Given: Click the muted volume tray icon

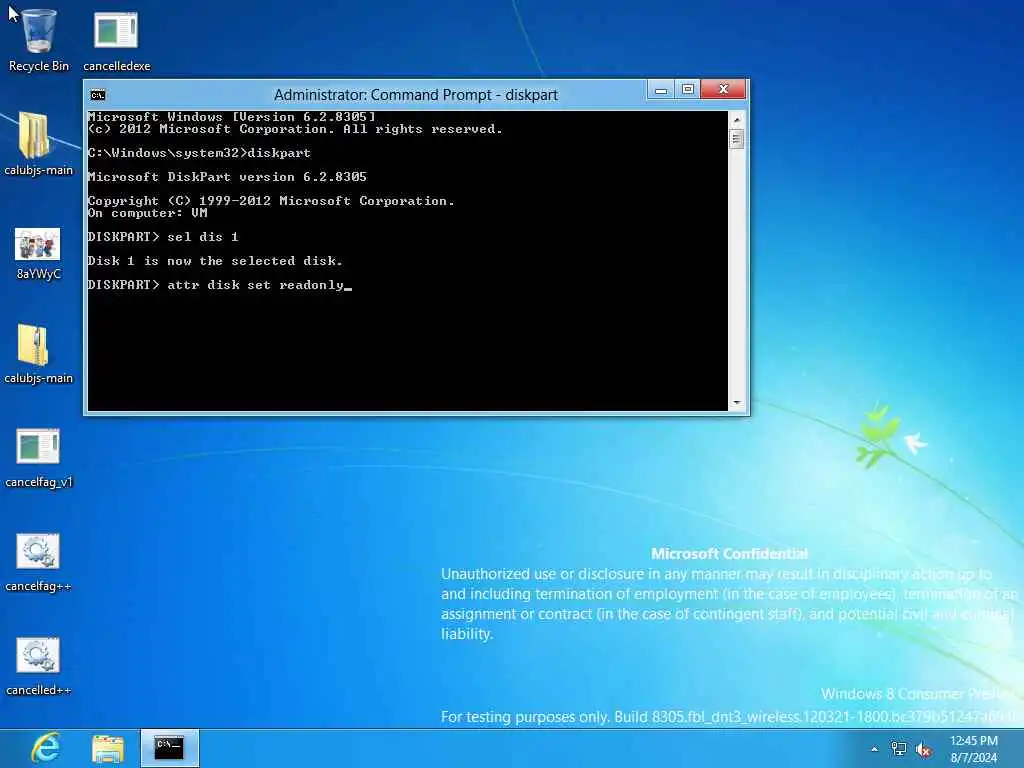Looking at the screenshot, I should [923, 750].
